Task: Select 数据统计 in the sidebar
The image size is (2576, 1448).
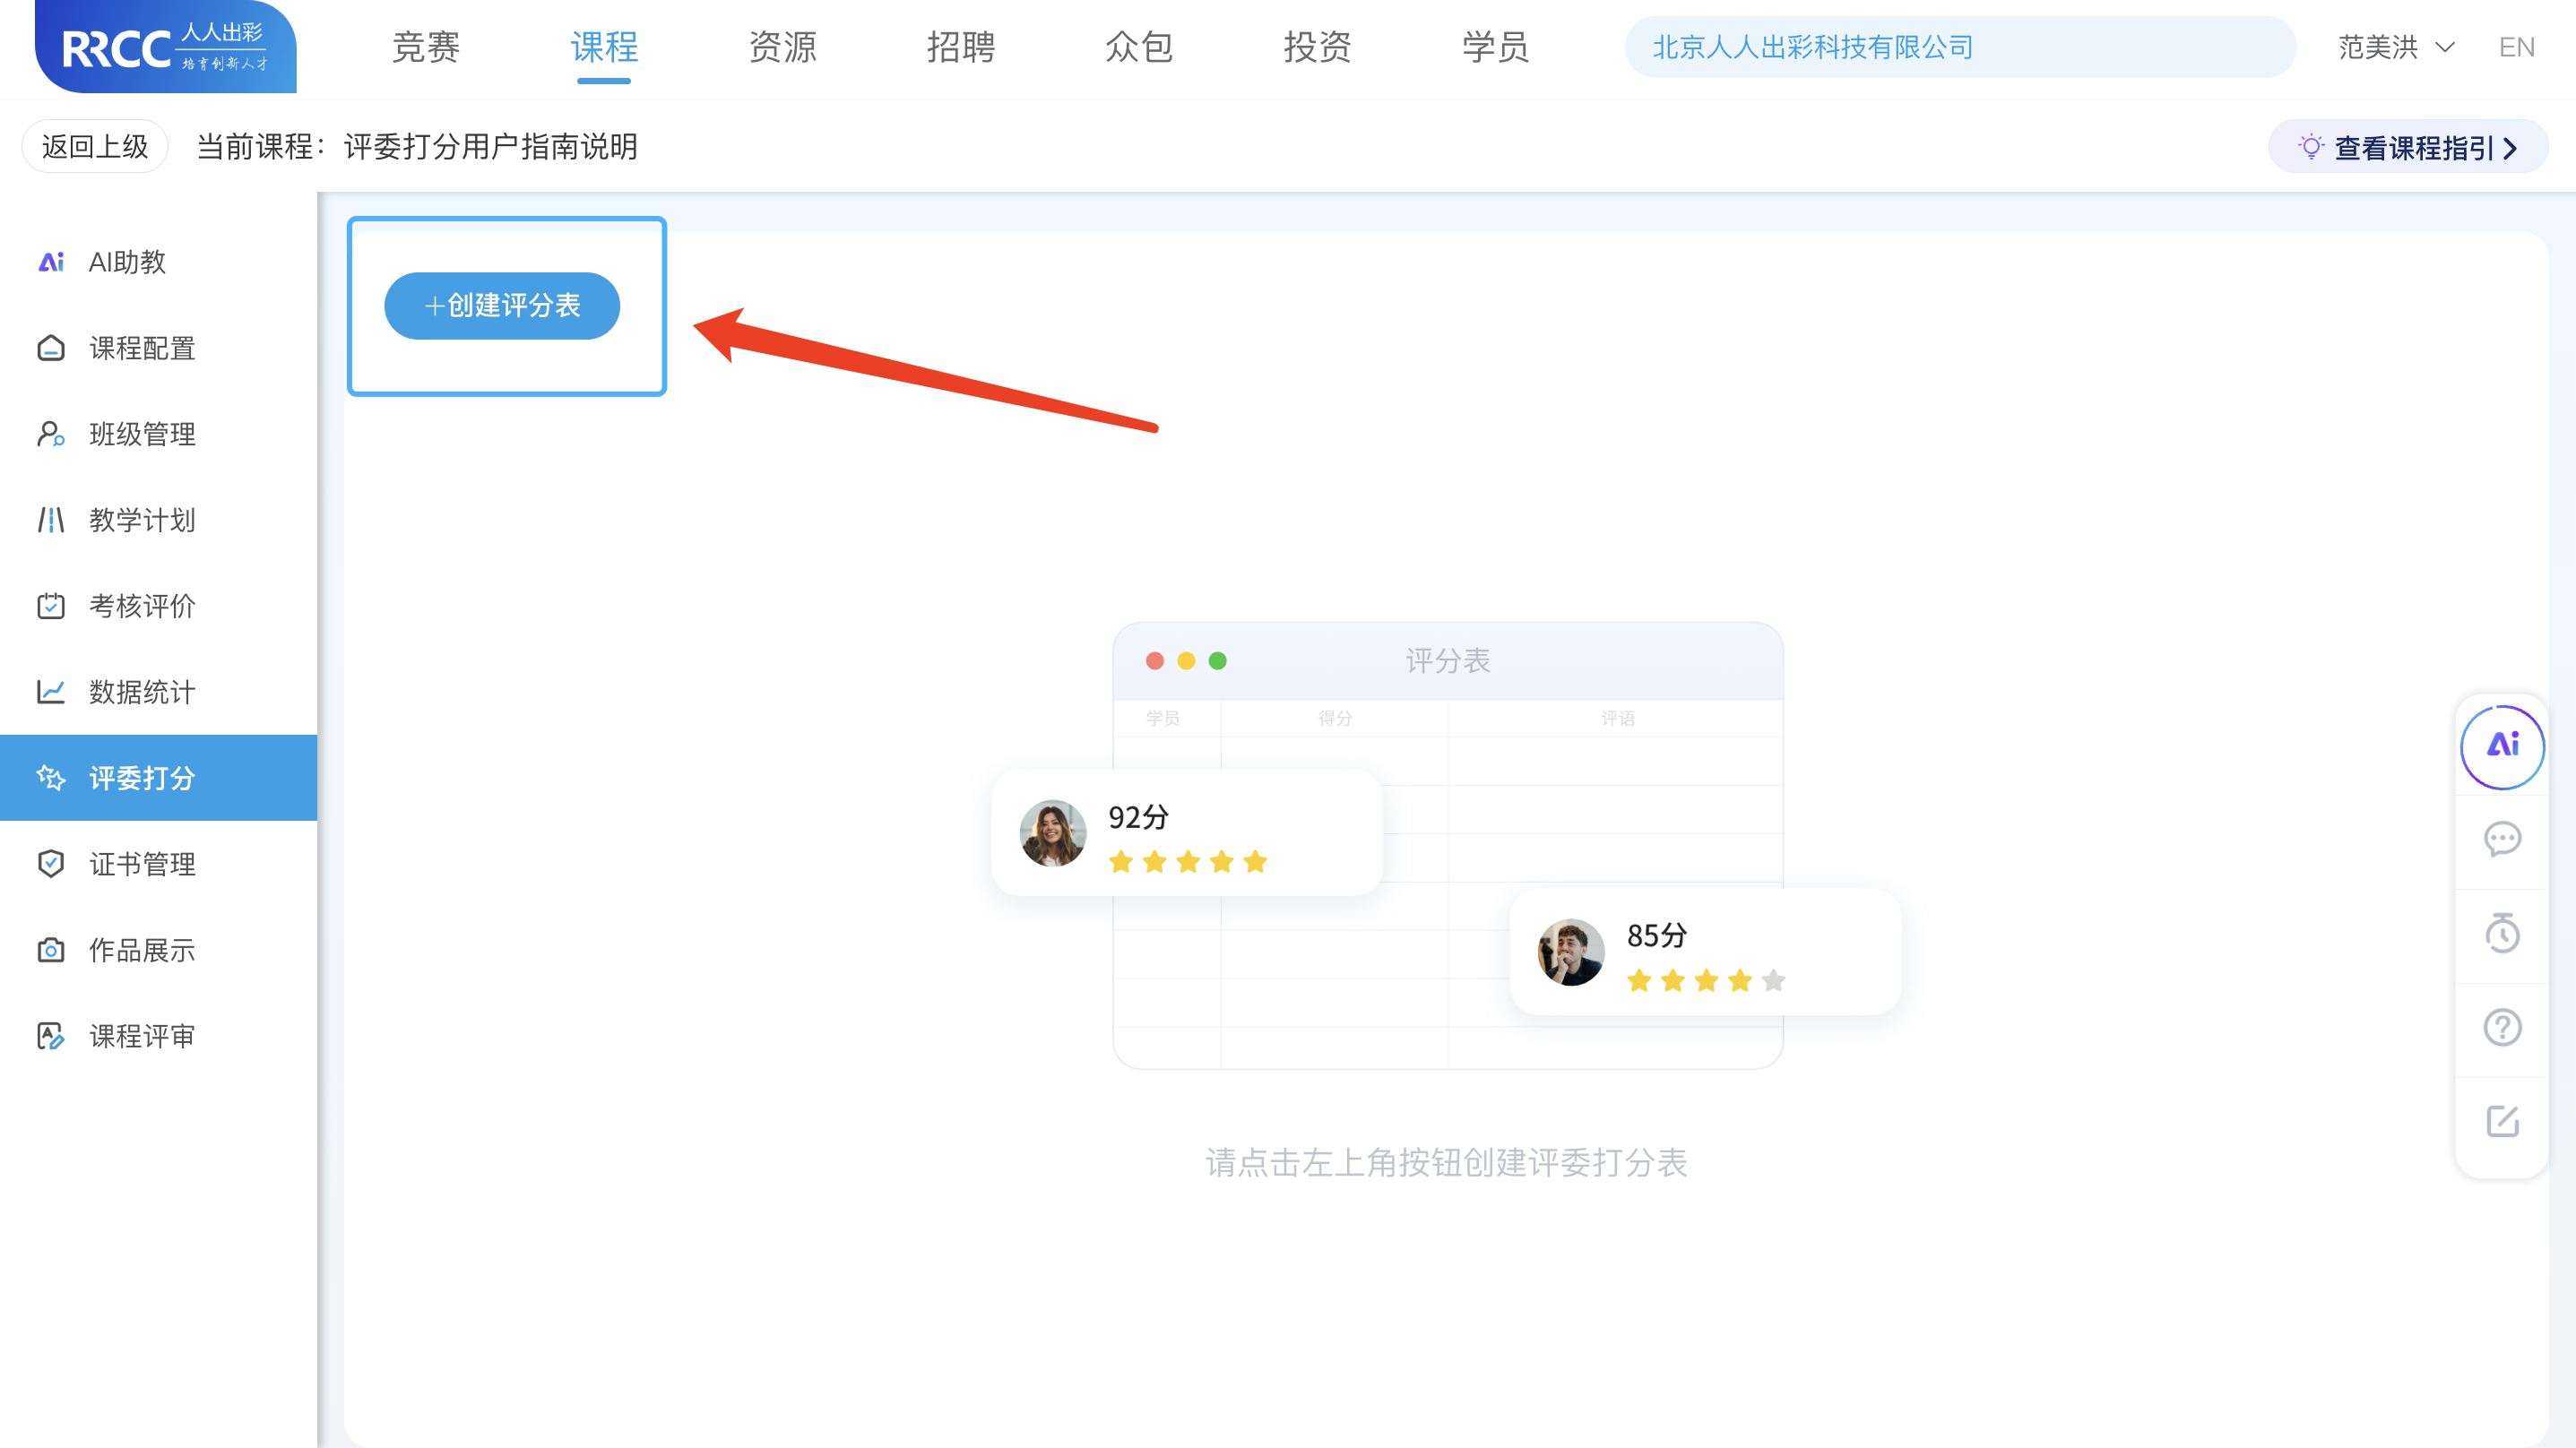Action: 158,692
